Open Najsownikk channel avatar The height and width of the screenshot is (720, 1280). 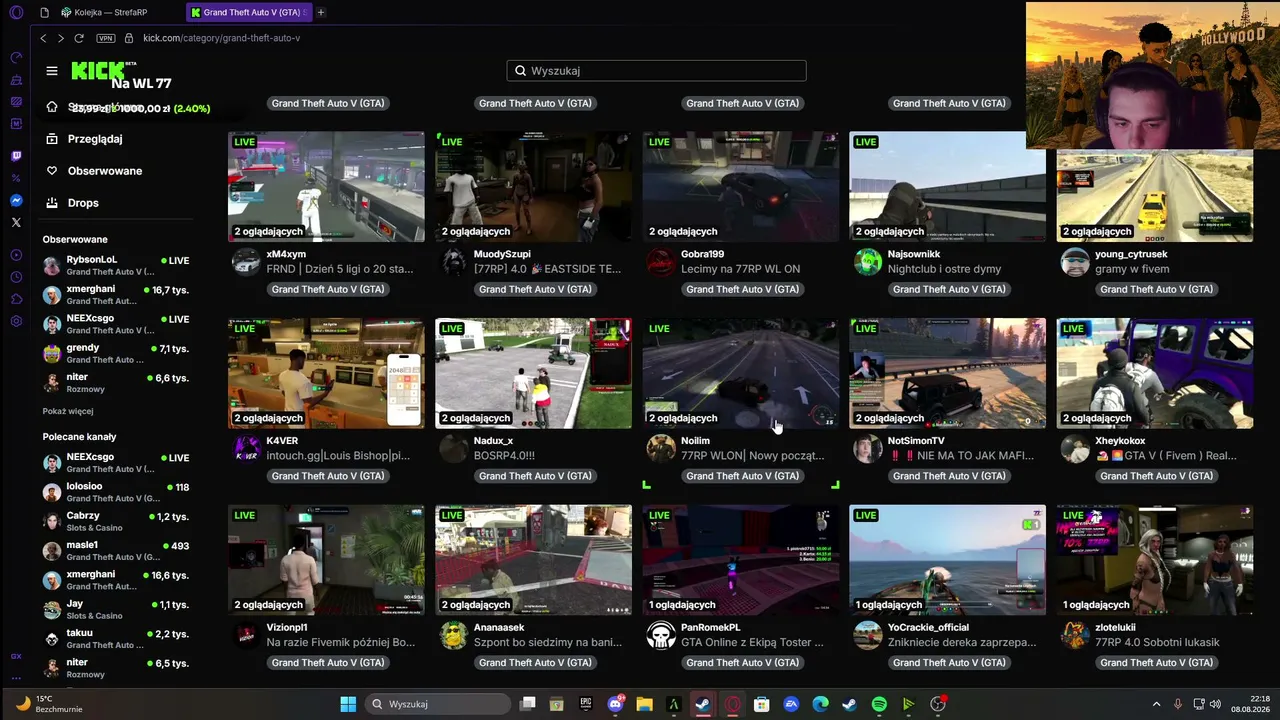click(868, 261)
